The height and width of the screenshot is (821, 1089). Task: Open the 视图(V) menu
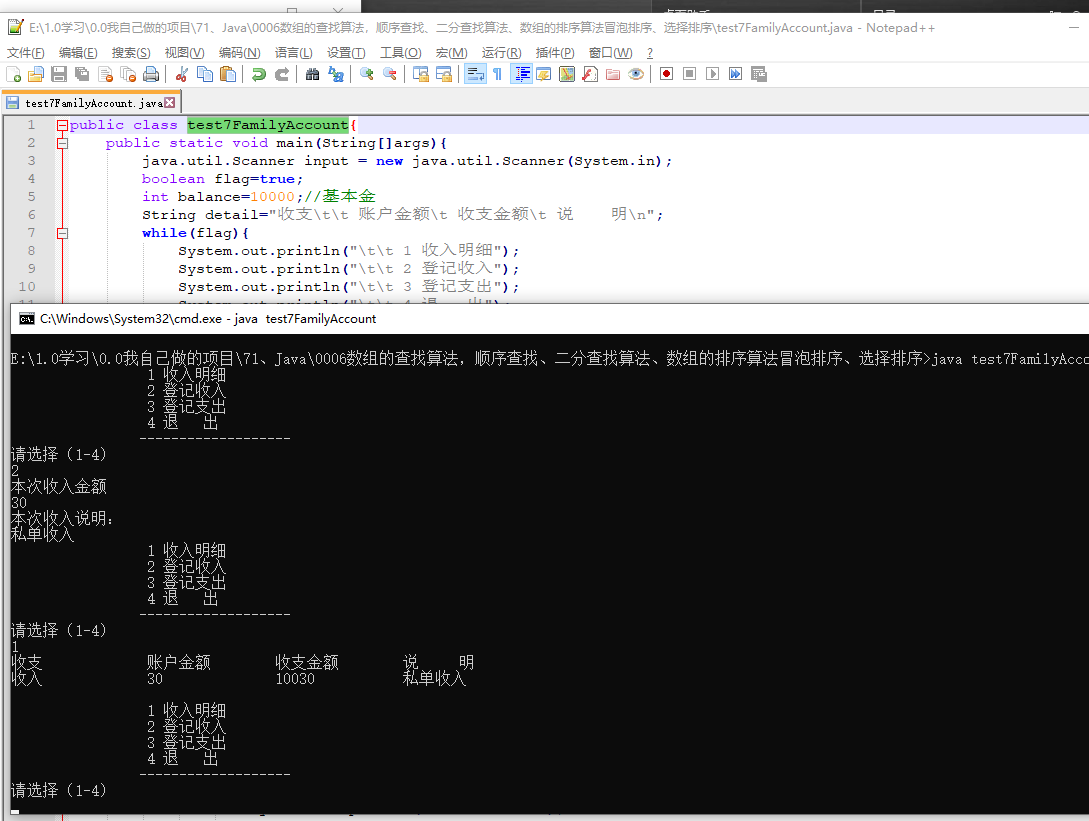pos(184,53)
